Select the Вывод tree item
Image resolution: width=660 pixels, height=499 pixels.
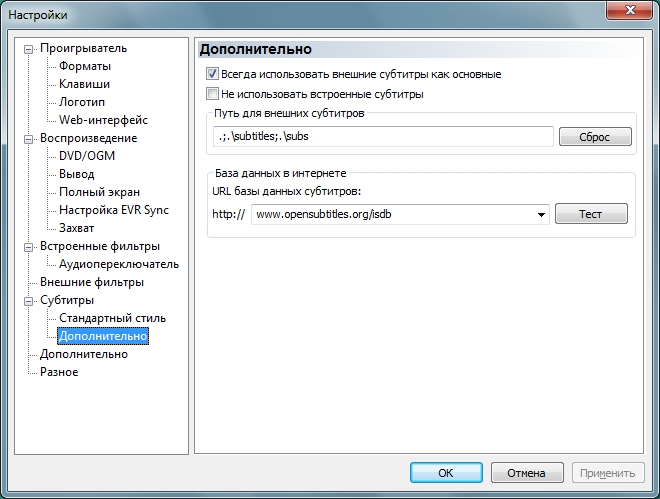click(x=77, y=174)
